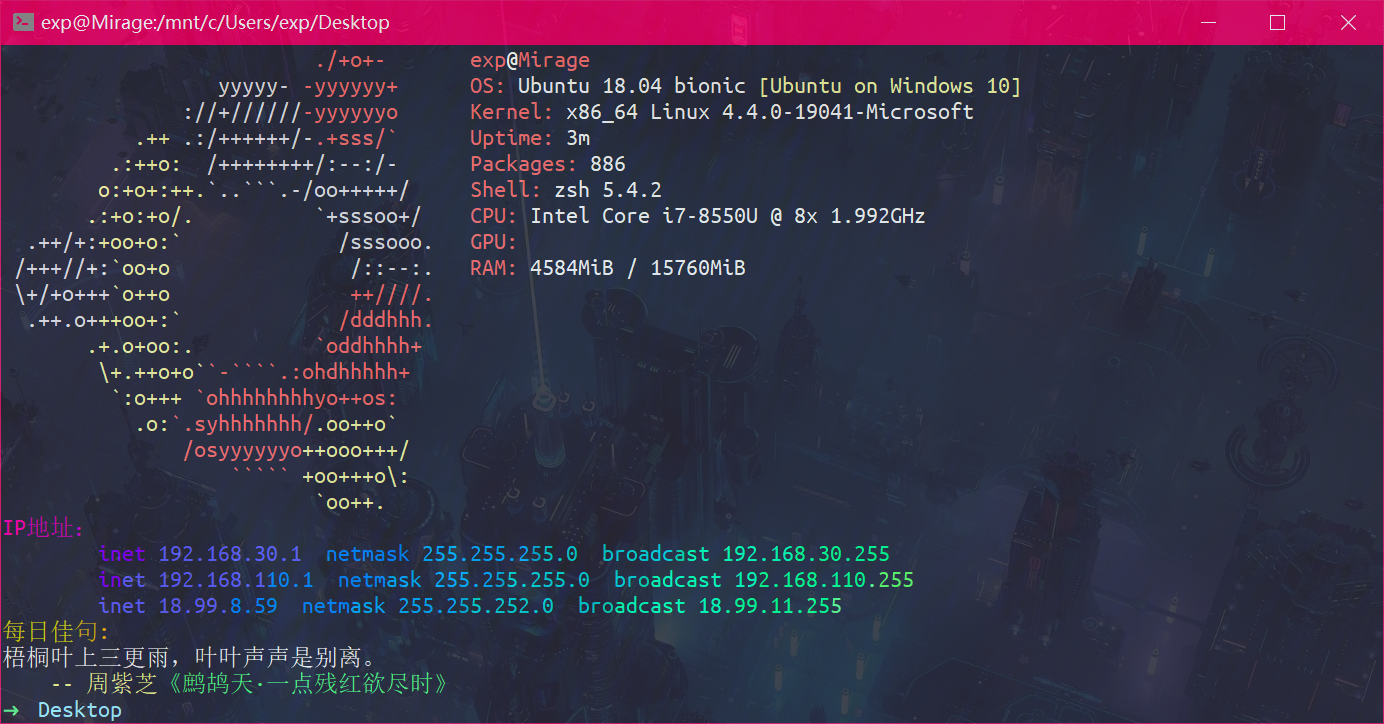
Task: Click the inet address 192.168.30.1
Action: coord(229,554)
